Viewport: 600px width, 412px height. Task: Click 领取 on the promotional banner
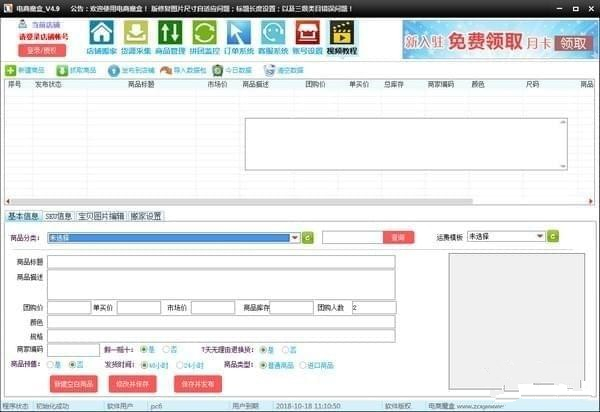pos(574,44)
